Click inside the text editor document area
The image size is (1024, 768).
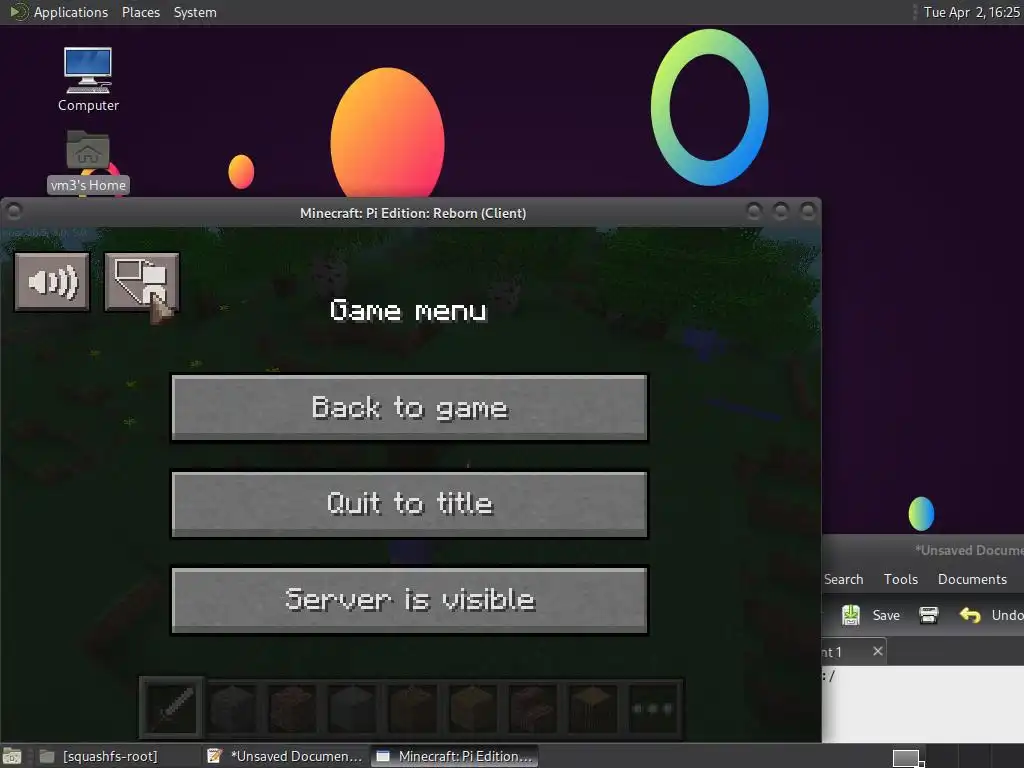point(923,704)
